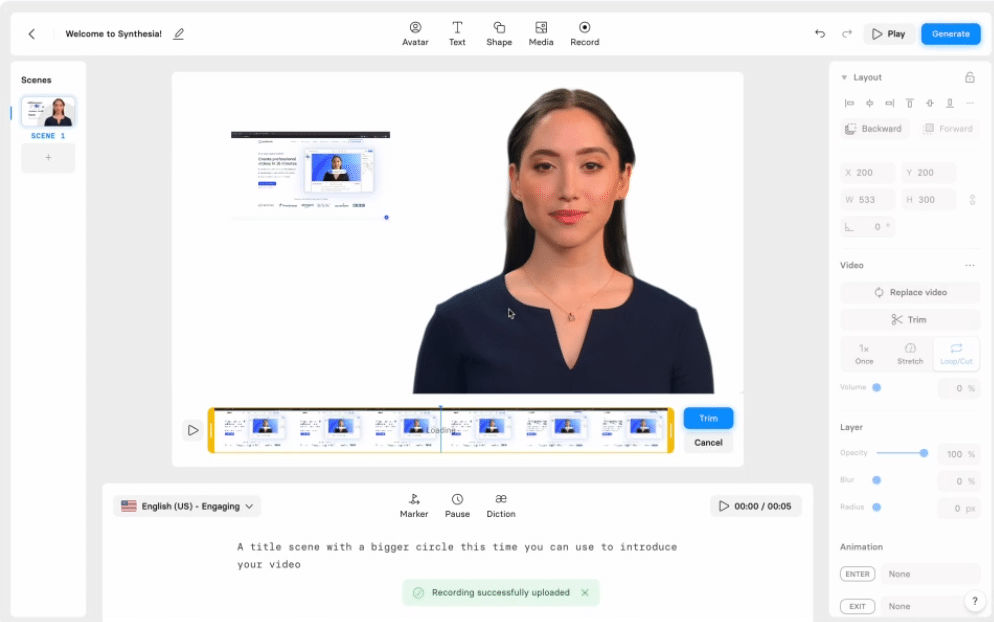This screenshot has width=994, height=622.
Task: Dismiss the Recording successfully uploaded notification
Action: (x=584, y=593)
